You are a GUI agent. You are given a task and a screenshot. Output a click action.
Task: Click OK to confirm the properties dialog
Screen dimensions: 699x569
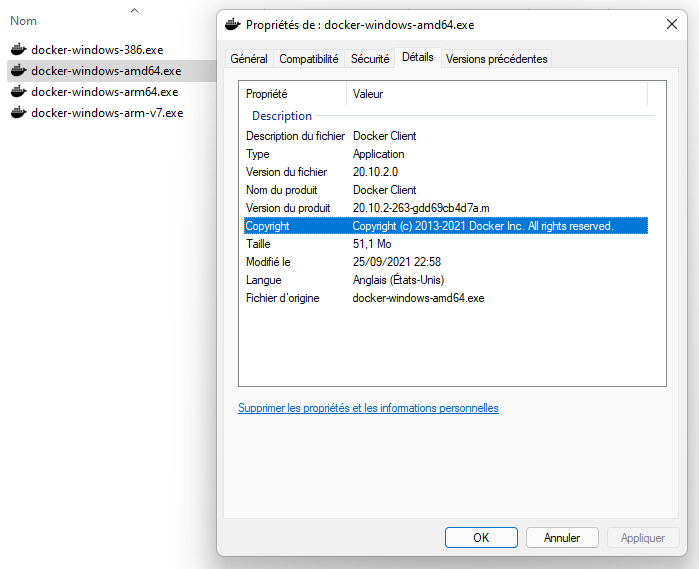(481, 538)
